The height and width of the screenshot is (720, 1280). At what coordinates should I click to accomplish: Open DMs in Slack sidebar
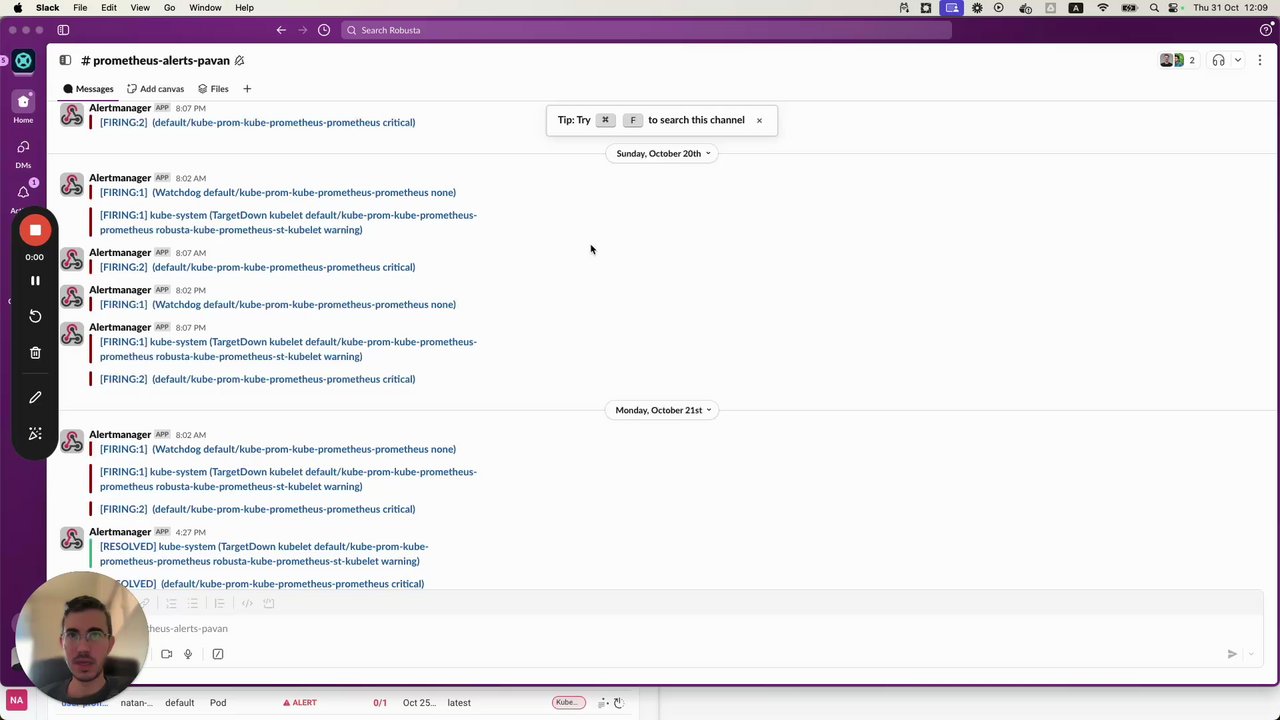coord(23,153)
